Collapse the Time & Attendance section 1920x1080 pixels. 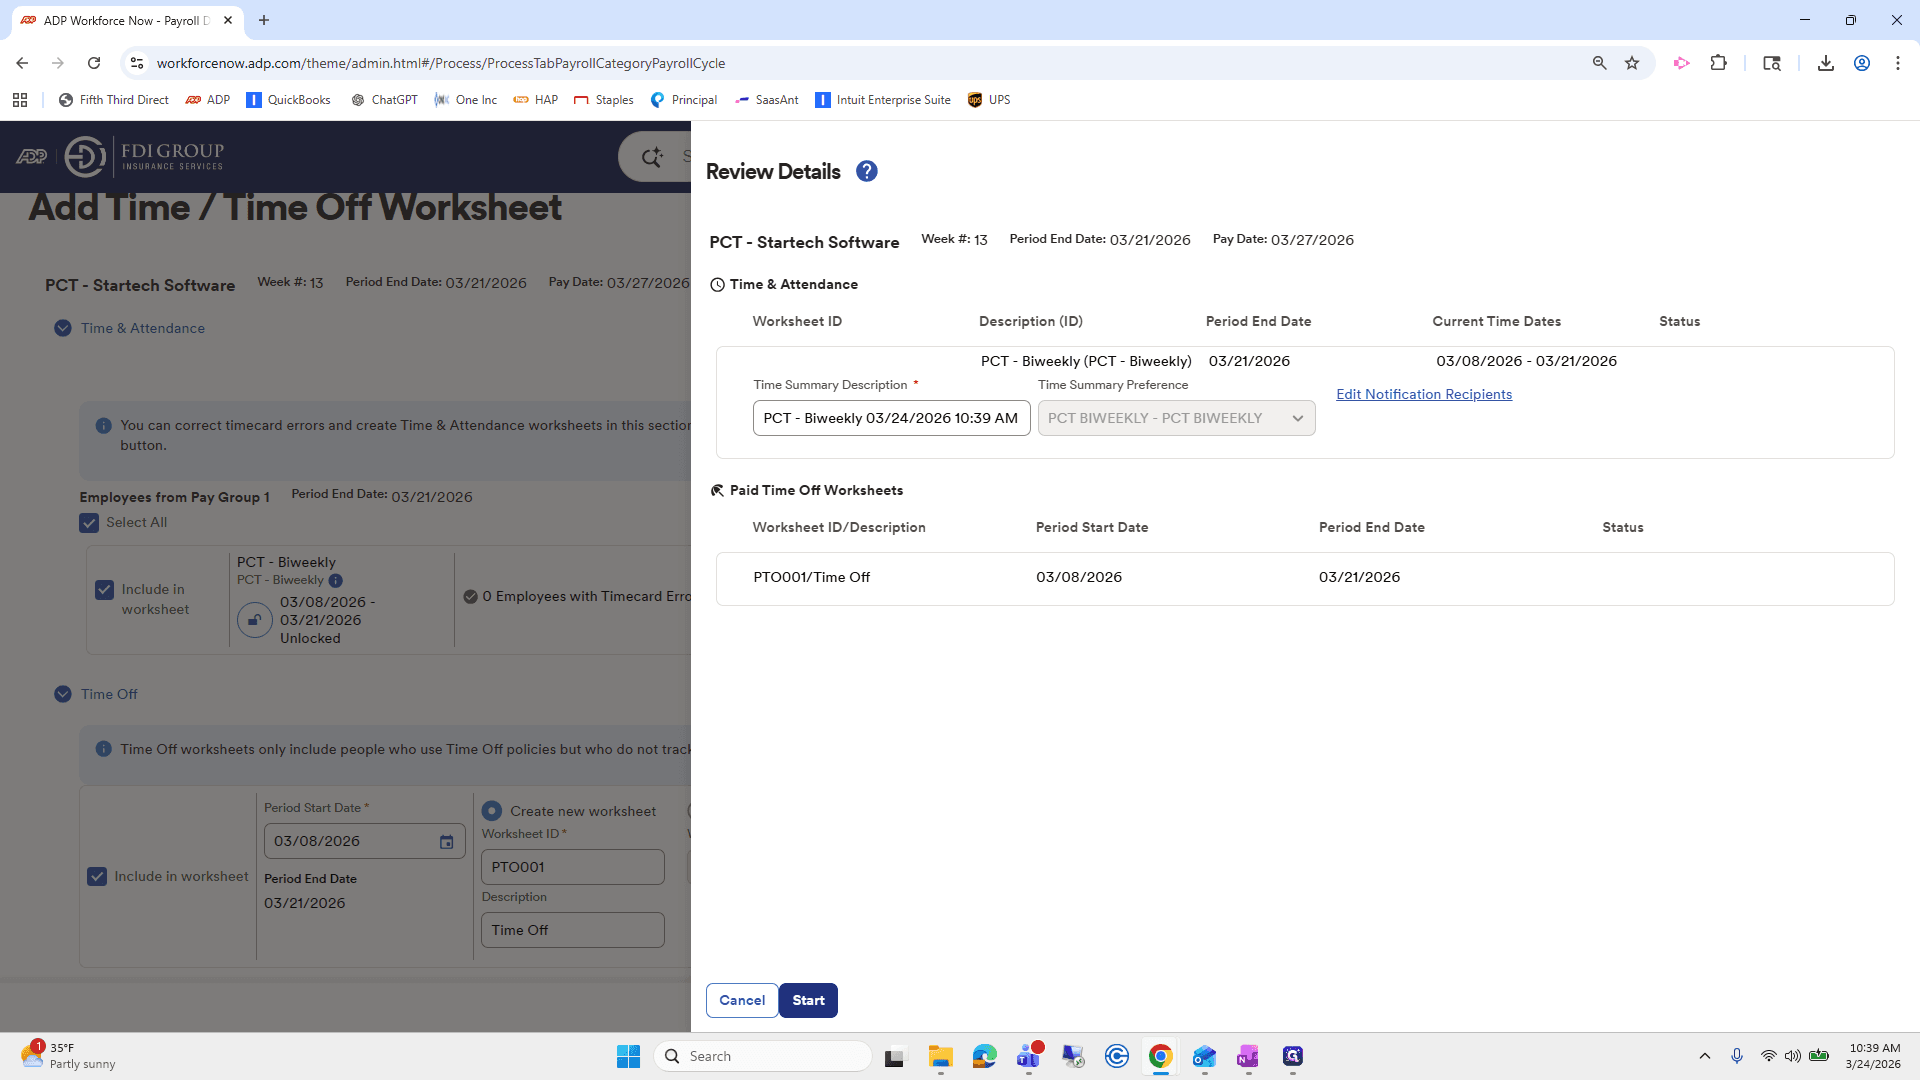click(63, 328)
